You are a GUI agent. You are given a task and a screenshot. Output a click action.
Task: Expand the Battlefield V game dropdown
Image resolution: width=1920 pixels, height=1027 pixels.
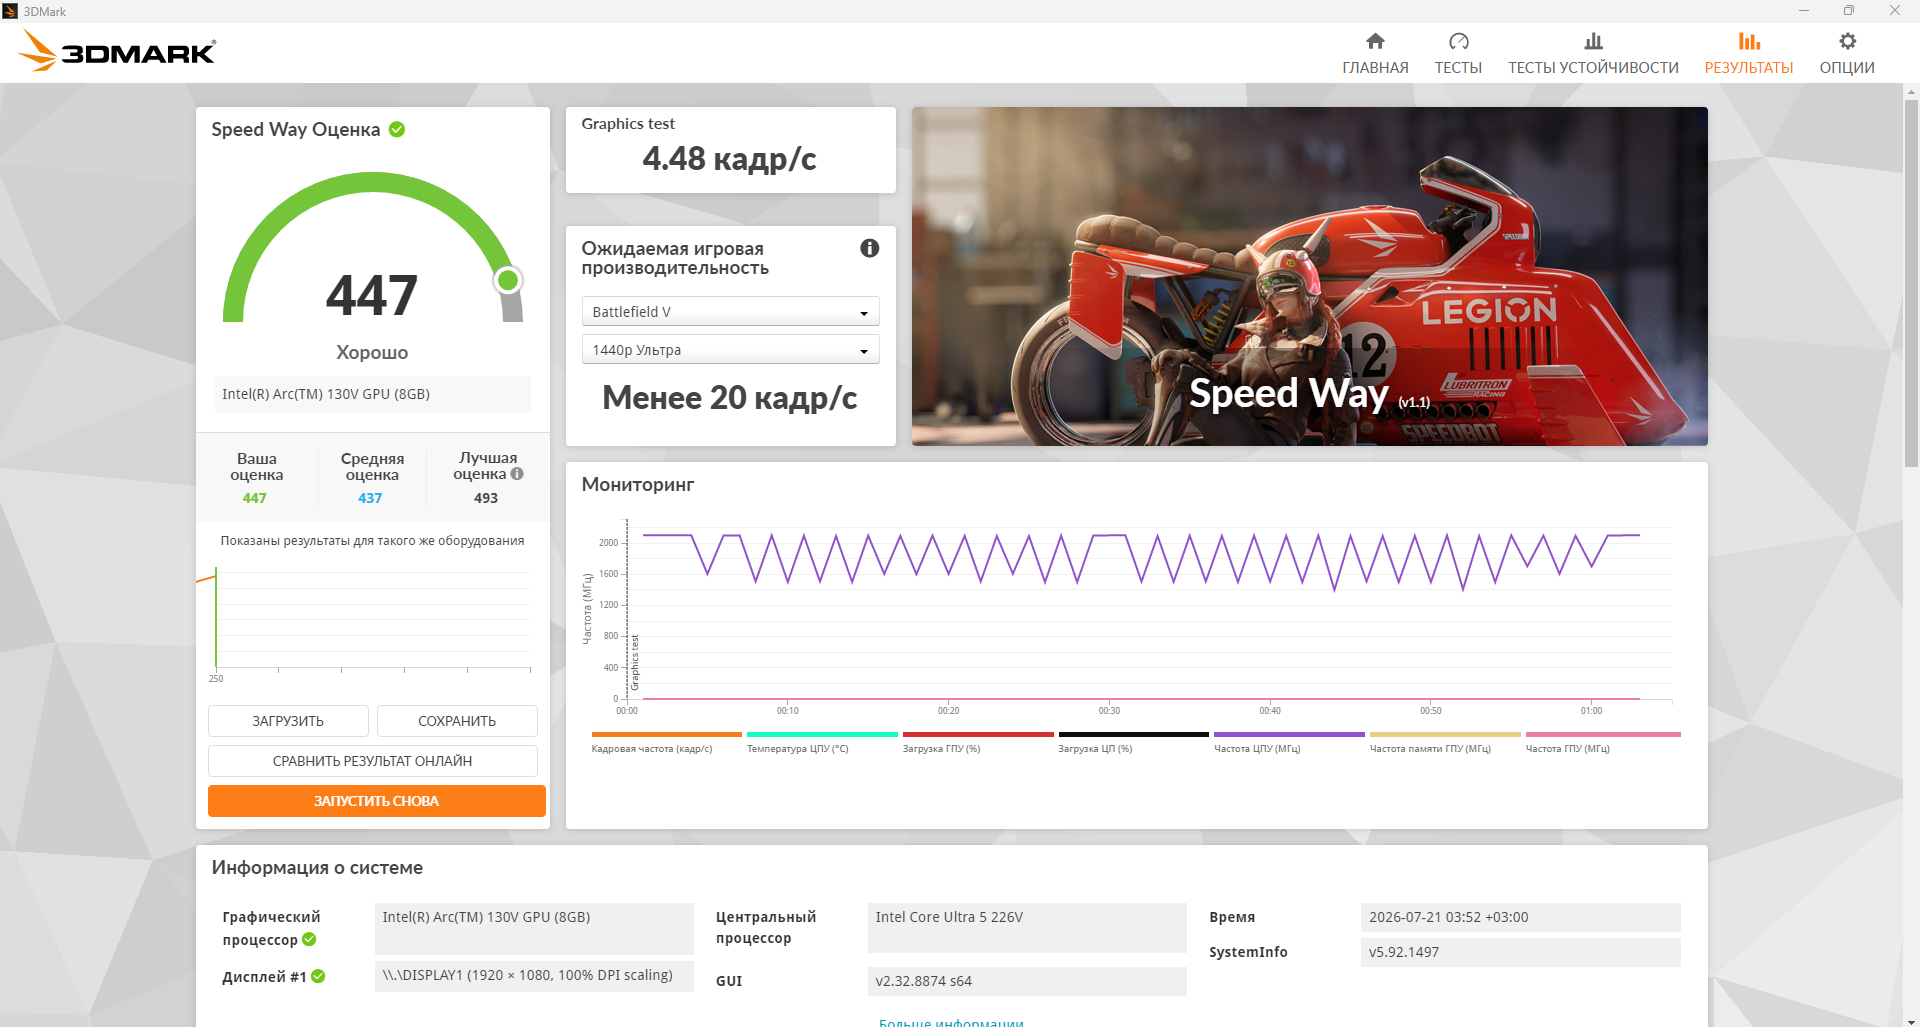[x=730, y=312]
